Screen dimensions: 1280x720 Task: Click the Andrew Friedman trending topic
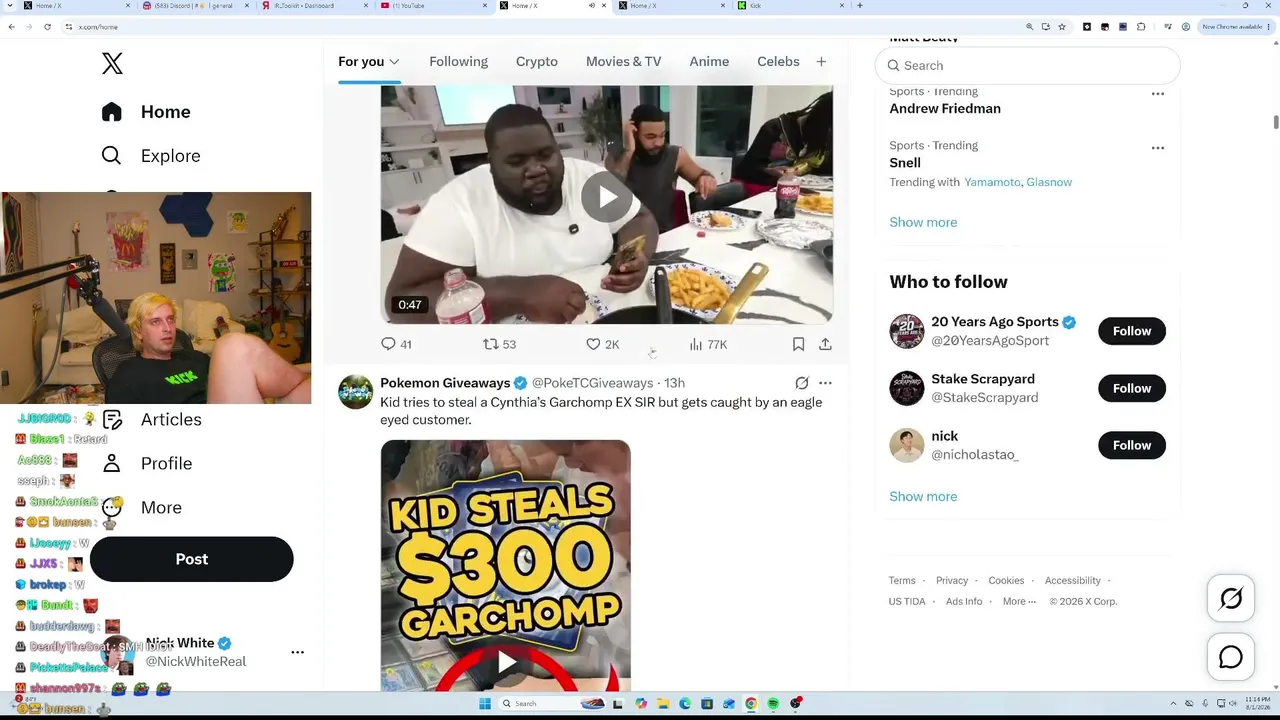coord(945,109)
